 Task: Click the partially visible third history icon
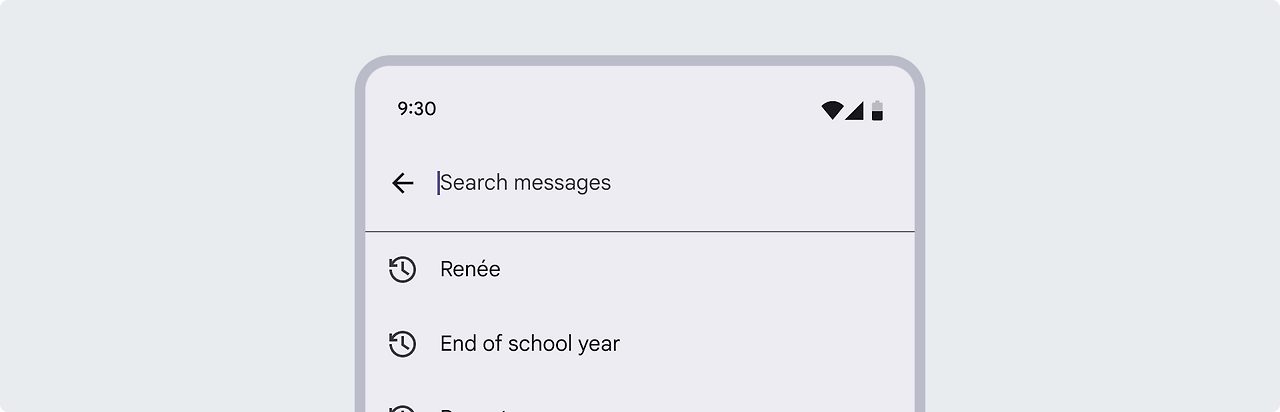(402, 408)
